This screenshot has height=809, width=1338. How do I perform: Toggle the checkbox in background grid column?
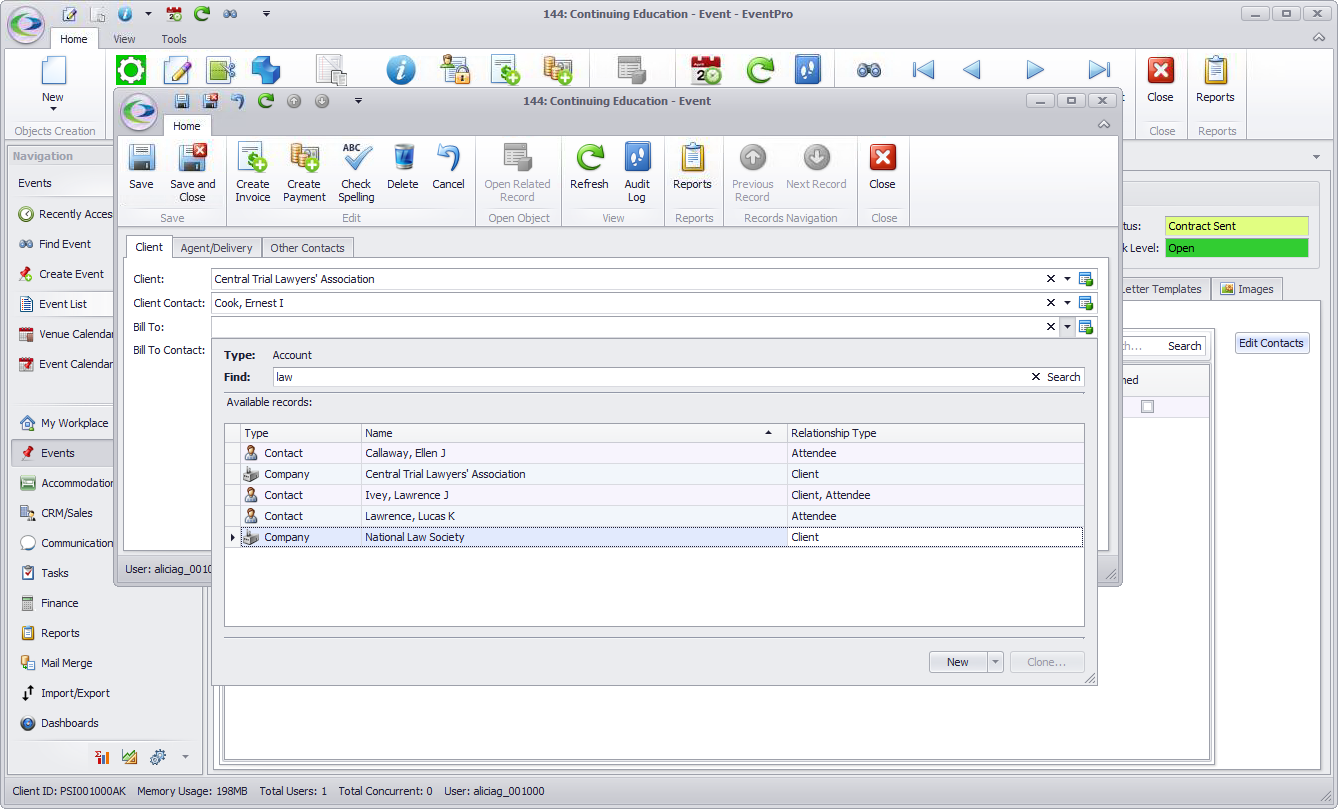1147,406
